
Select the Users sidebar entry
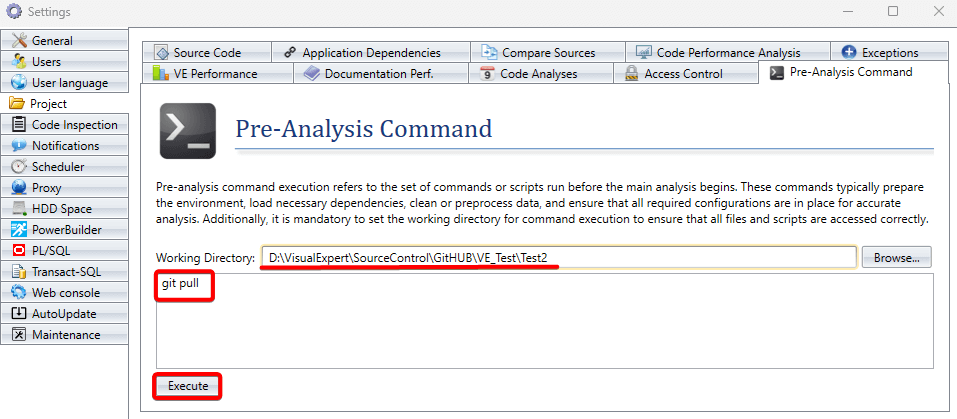point(64,62)
